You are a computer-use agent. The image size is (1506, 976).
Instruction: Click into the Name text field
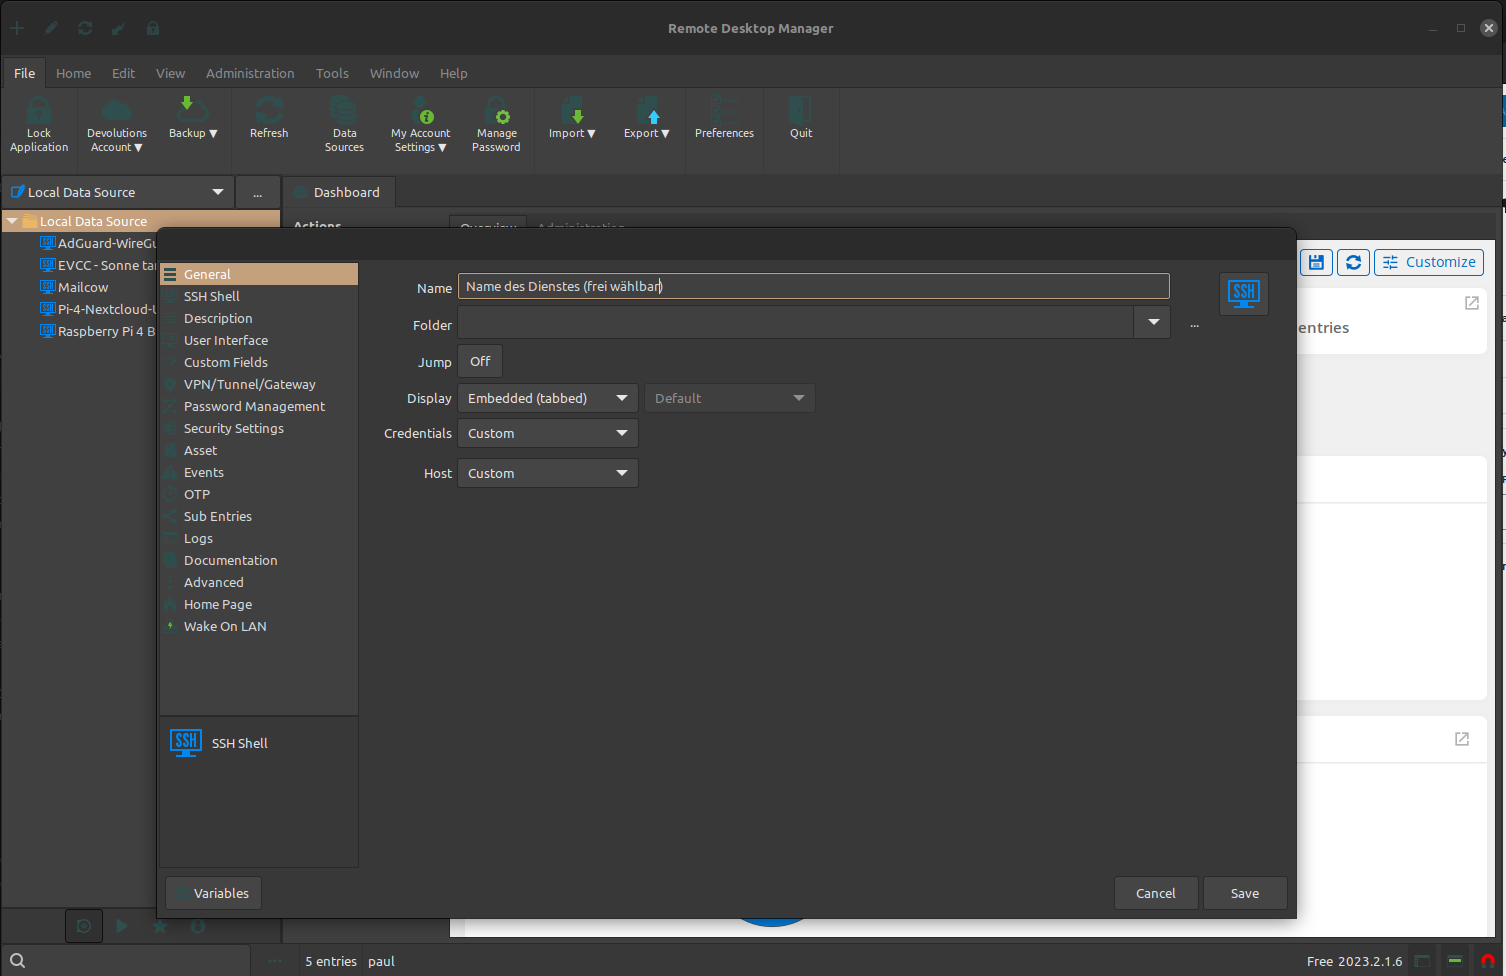812,286
